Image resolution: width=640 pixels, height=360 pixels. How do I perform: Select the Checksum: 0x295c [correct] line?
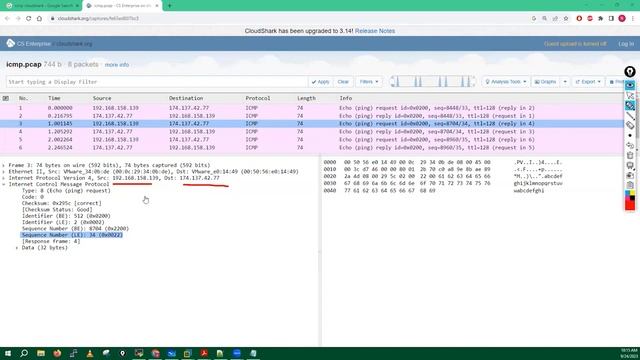coord(62,203)
